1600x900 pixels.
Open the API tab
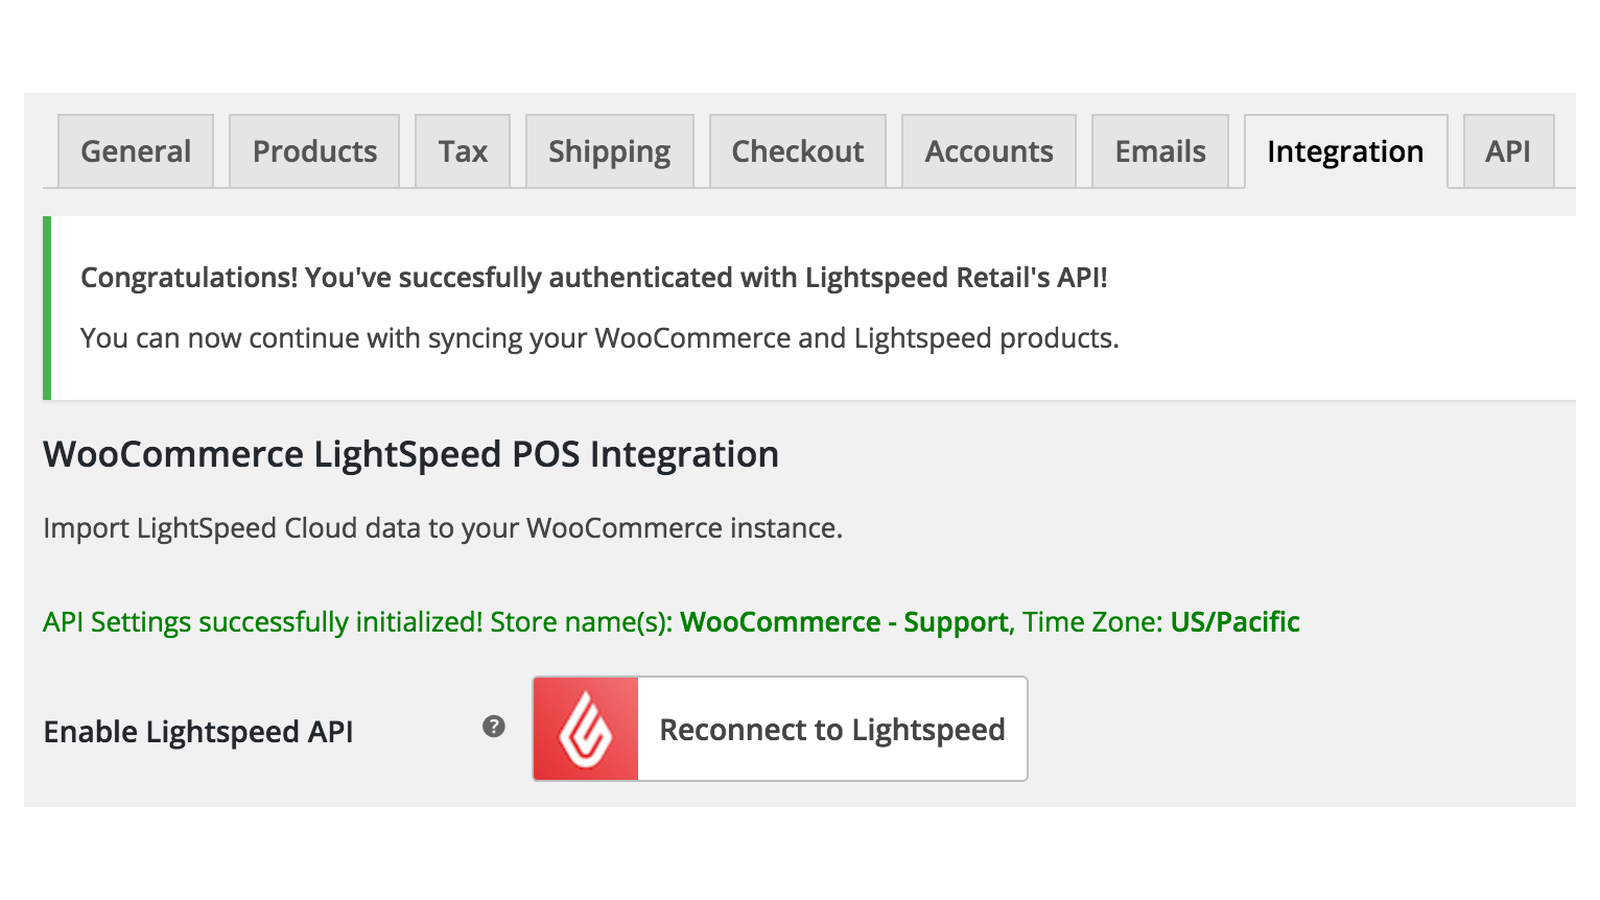point(1508,151)
